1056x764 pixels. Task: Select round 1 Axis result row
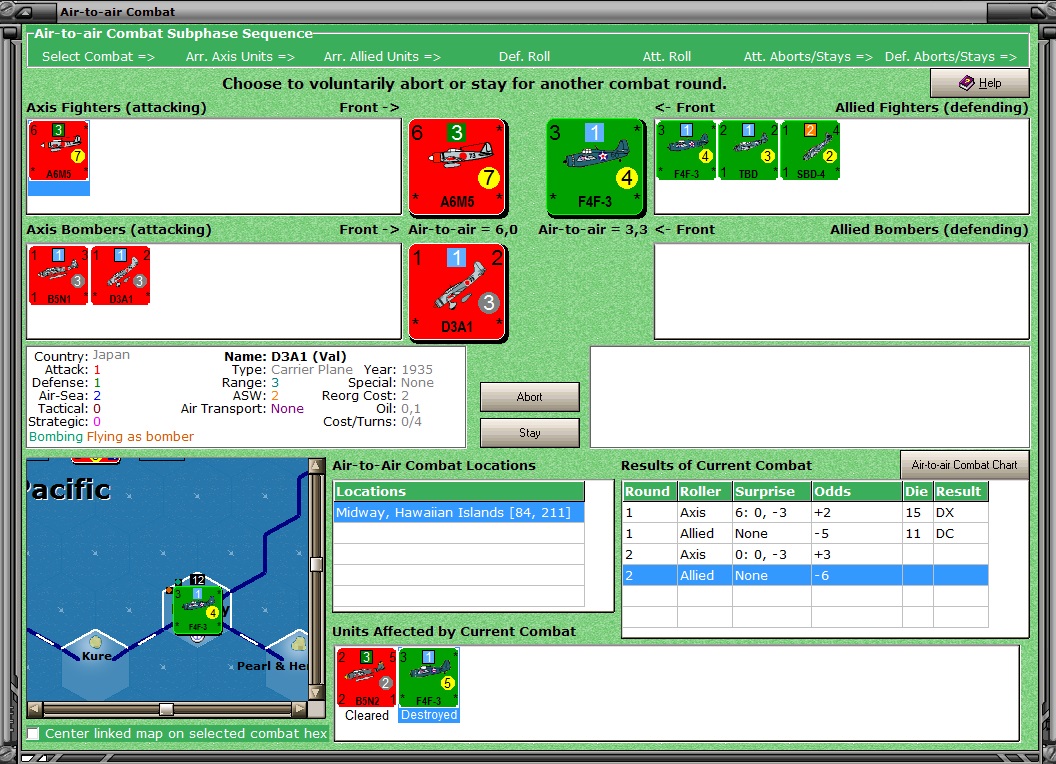coord(805,513)
